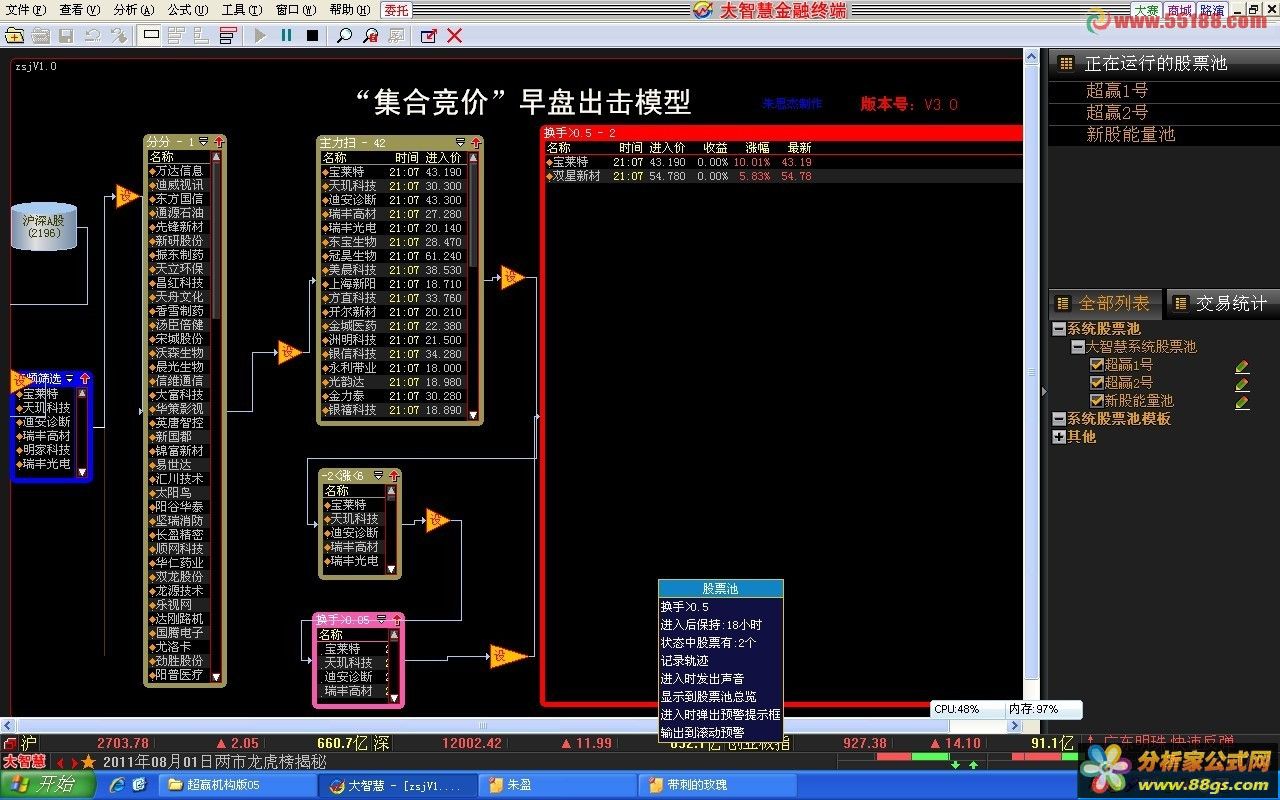1280x800 pixels.
Task: Pause the running model from the toolbar
Action: (x=286, y=35)
